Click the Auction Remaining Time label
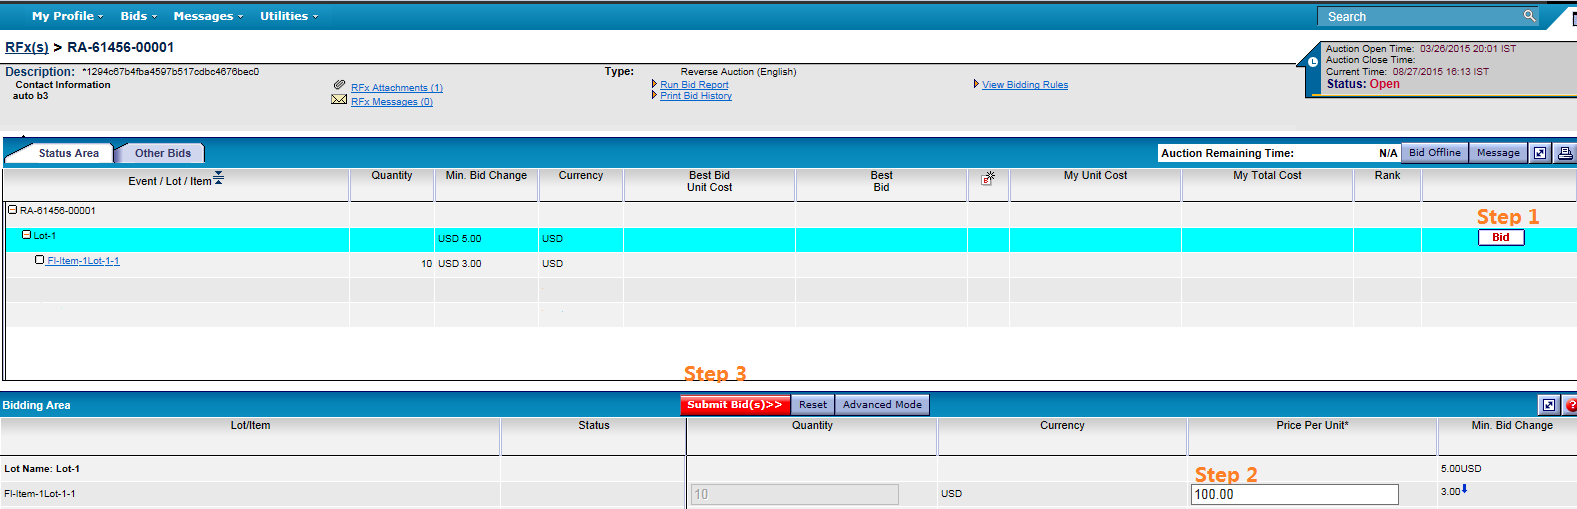1577x509 pixels. pos(1227,153)
